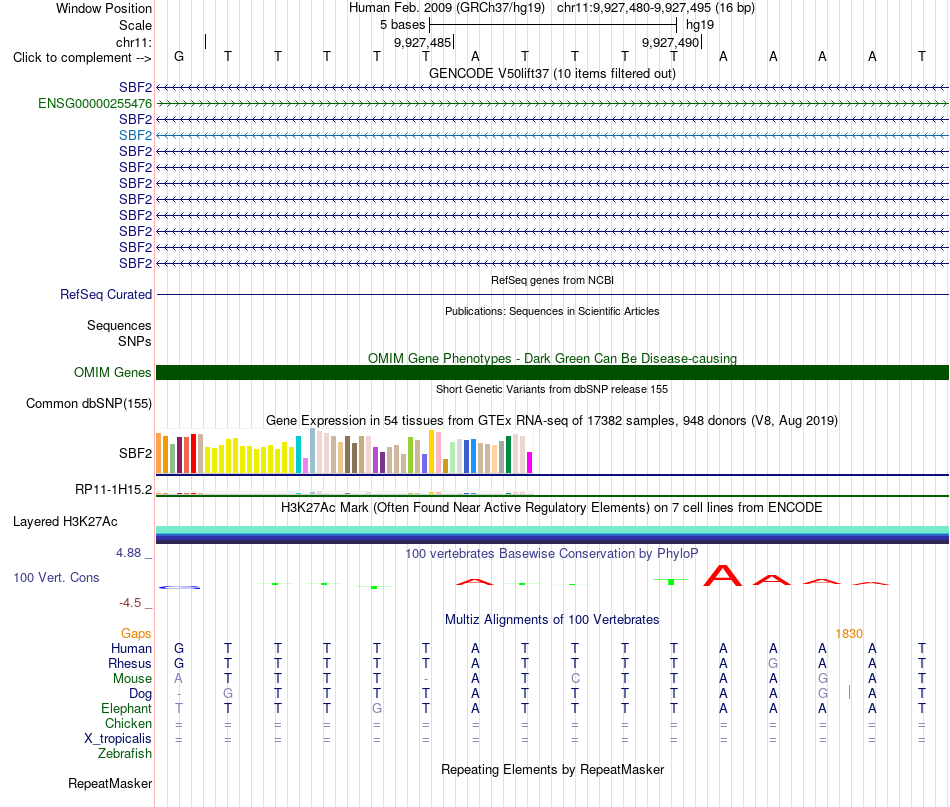Select the RefSeq Curated track label

click(105, 294)
